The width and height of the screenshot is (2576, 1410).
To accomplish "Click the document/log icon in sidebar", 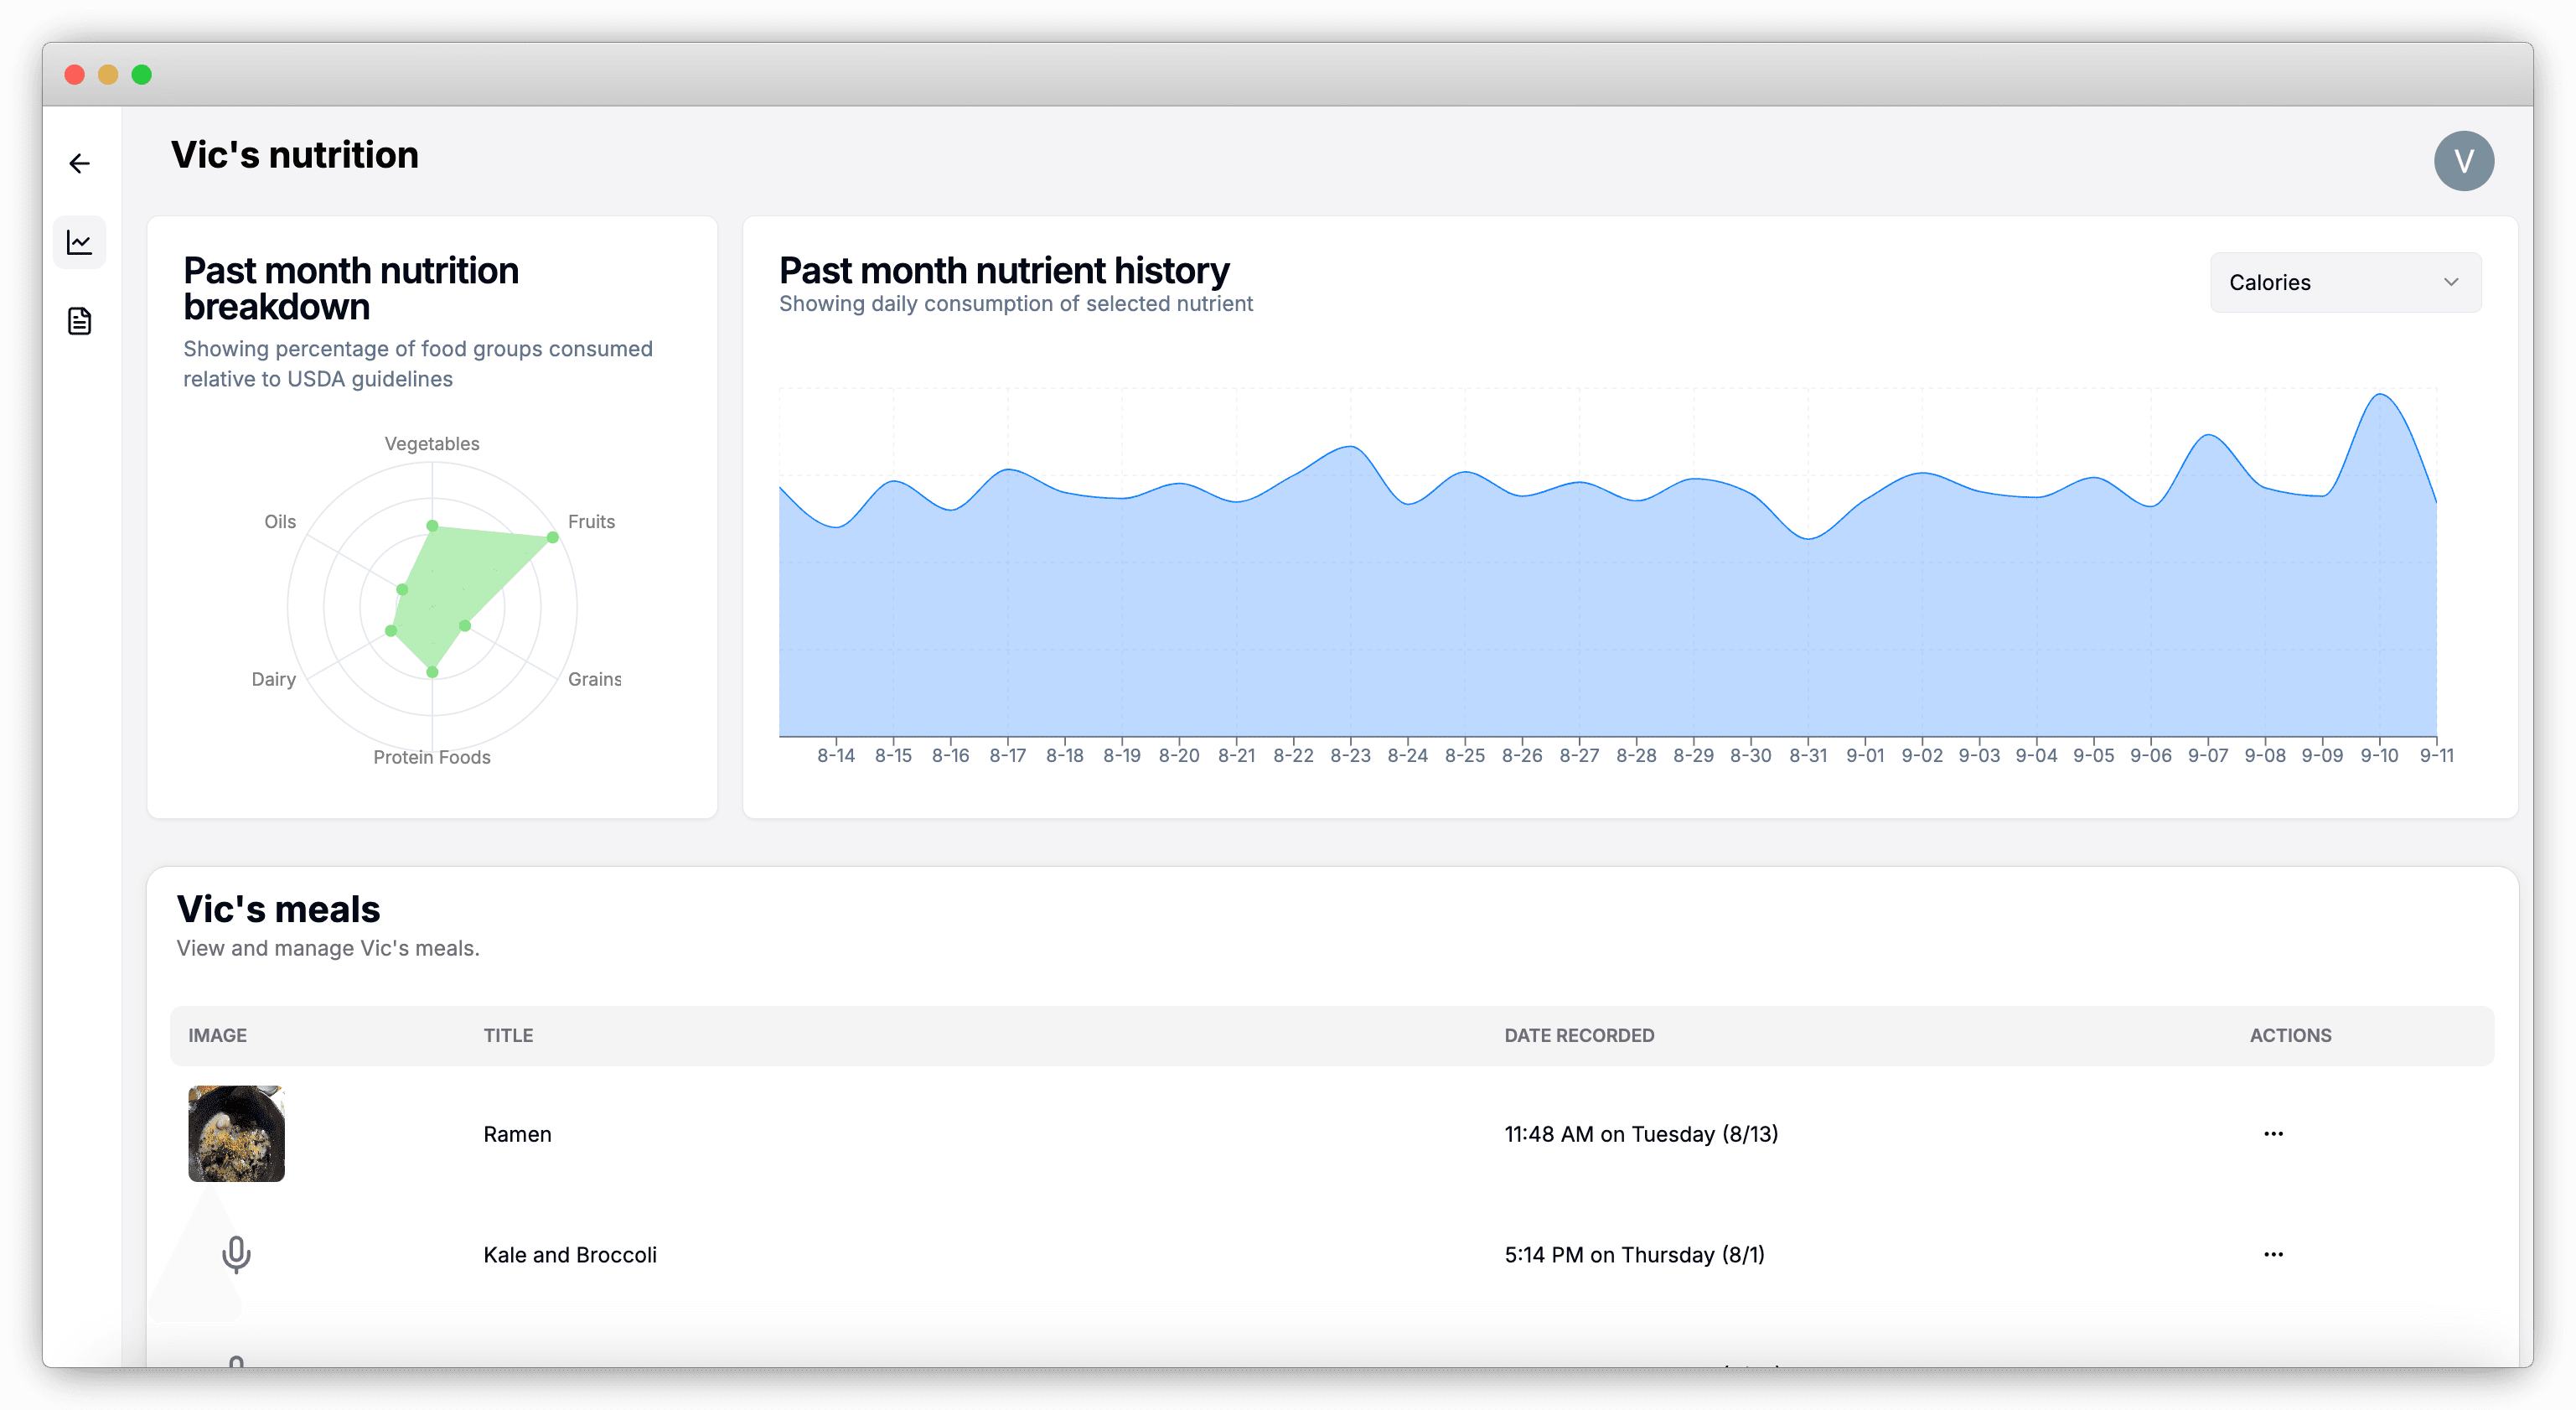I will (81, 321).
